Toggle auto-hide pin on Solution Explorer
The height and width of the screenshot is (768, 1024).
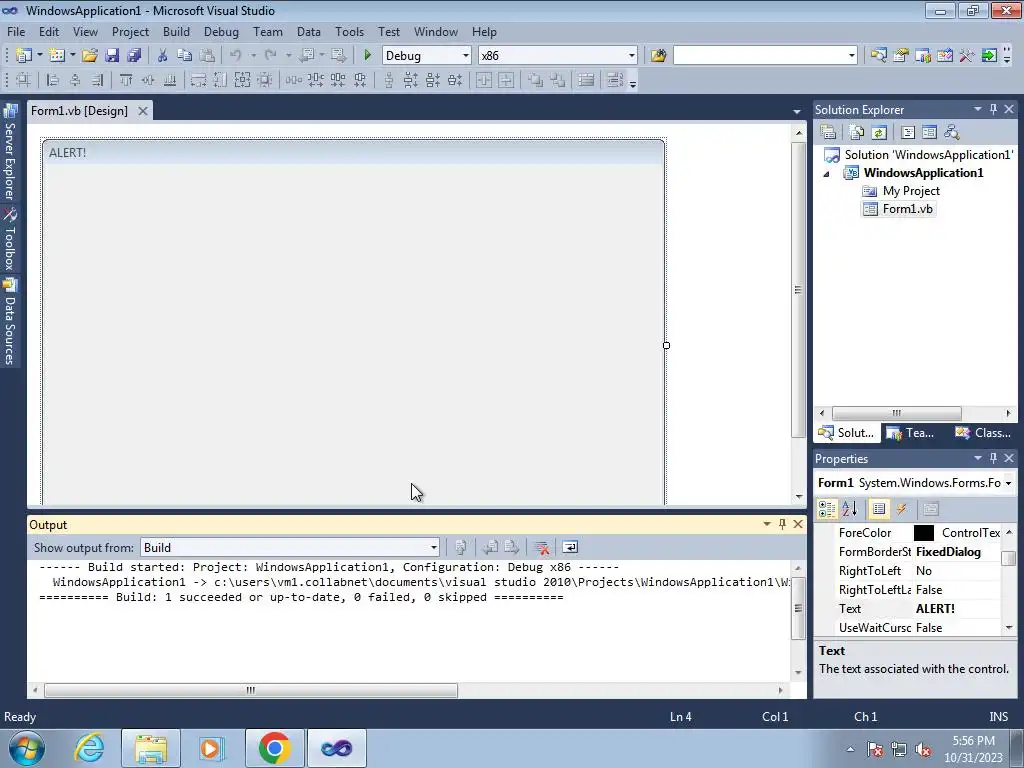[993, 109]
